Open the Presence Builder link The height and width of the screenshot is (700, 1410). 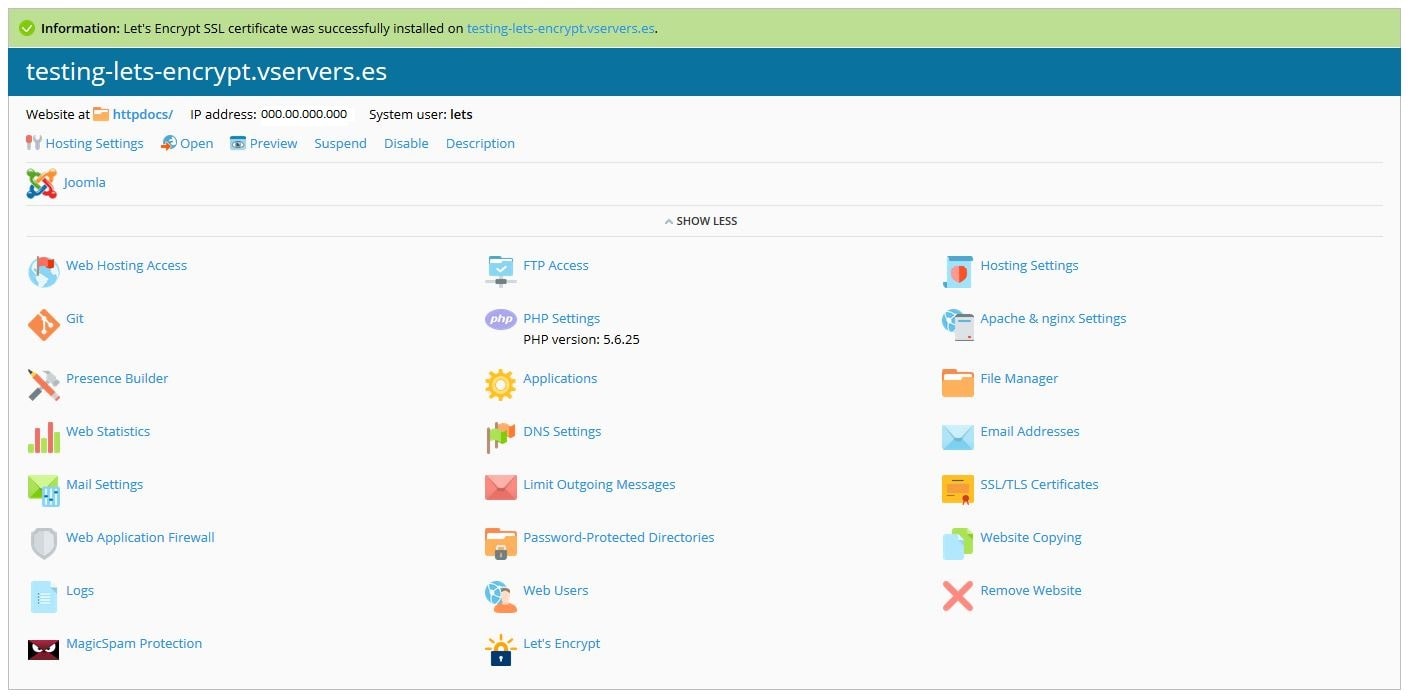117,378
